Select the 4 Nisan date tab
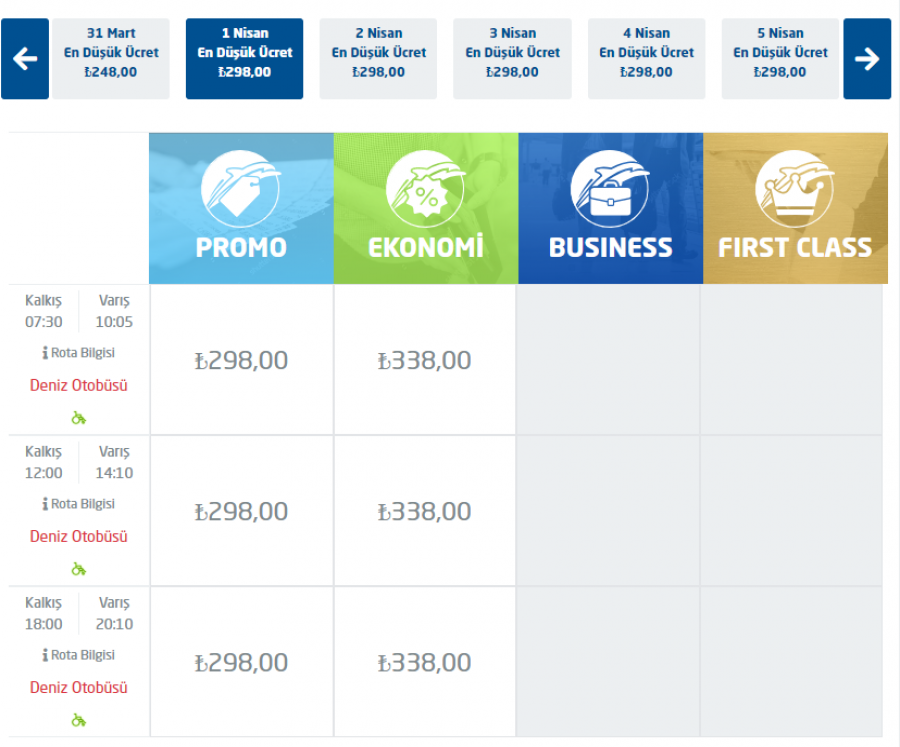The height and width of the screenshot is (747, 900). click(646, 59)
